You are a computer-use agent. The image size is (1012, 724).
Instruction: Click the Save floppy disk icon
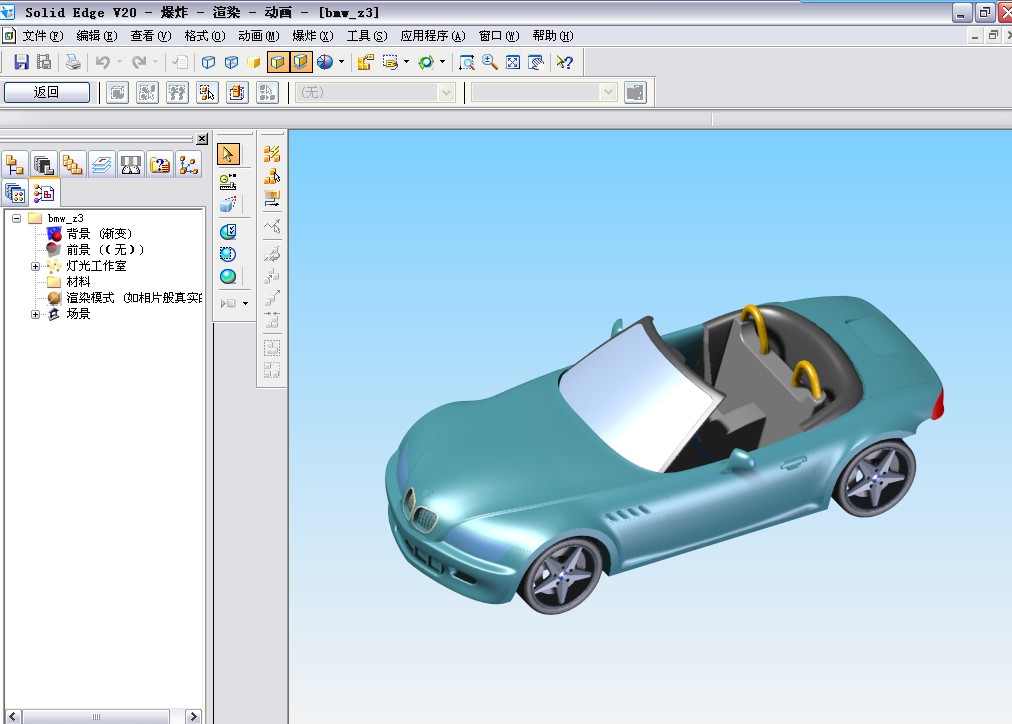(x=21, y=62)
